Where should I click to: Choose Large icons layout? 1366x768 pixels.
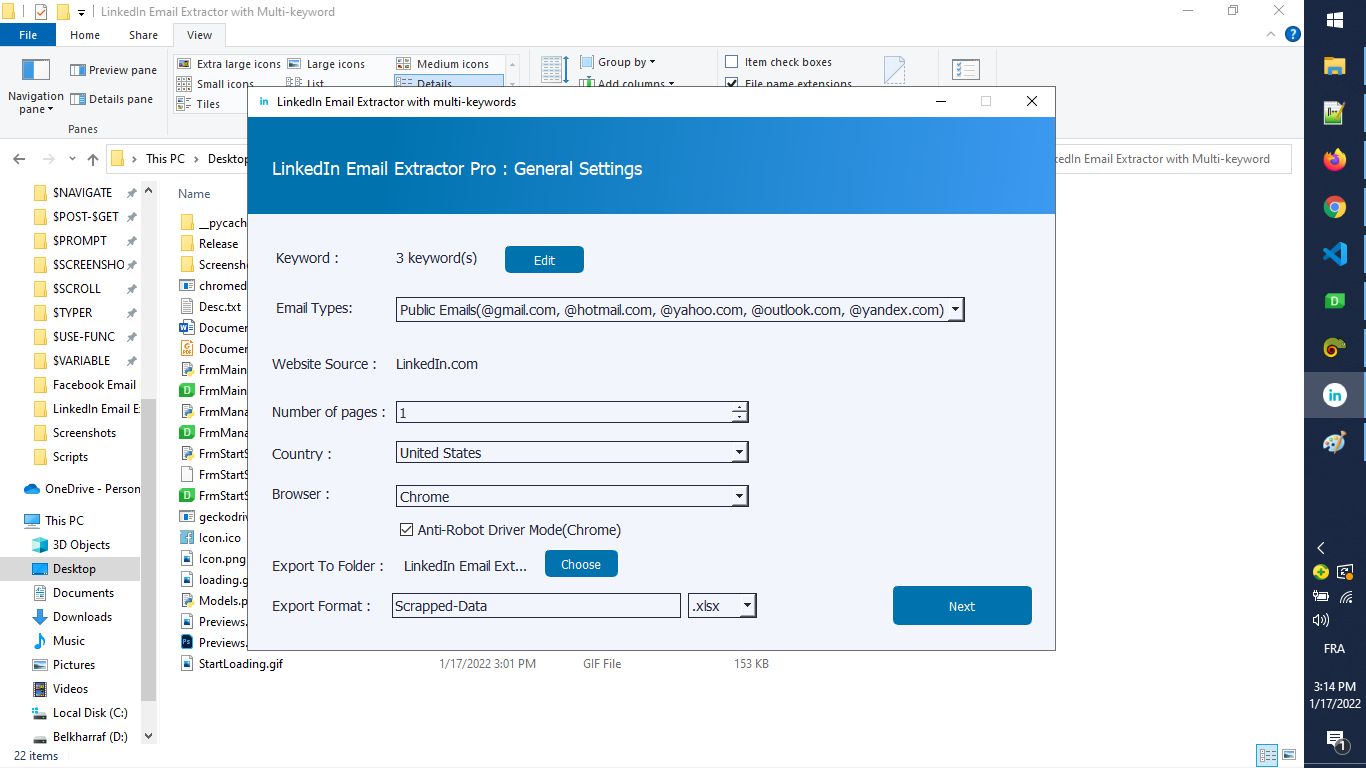326,64
